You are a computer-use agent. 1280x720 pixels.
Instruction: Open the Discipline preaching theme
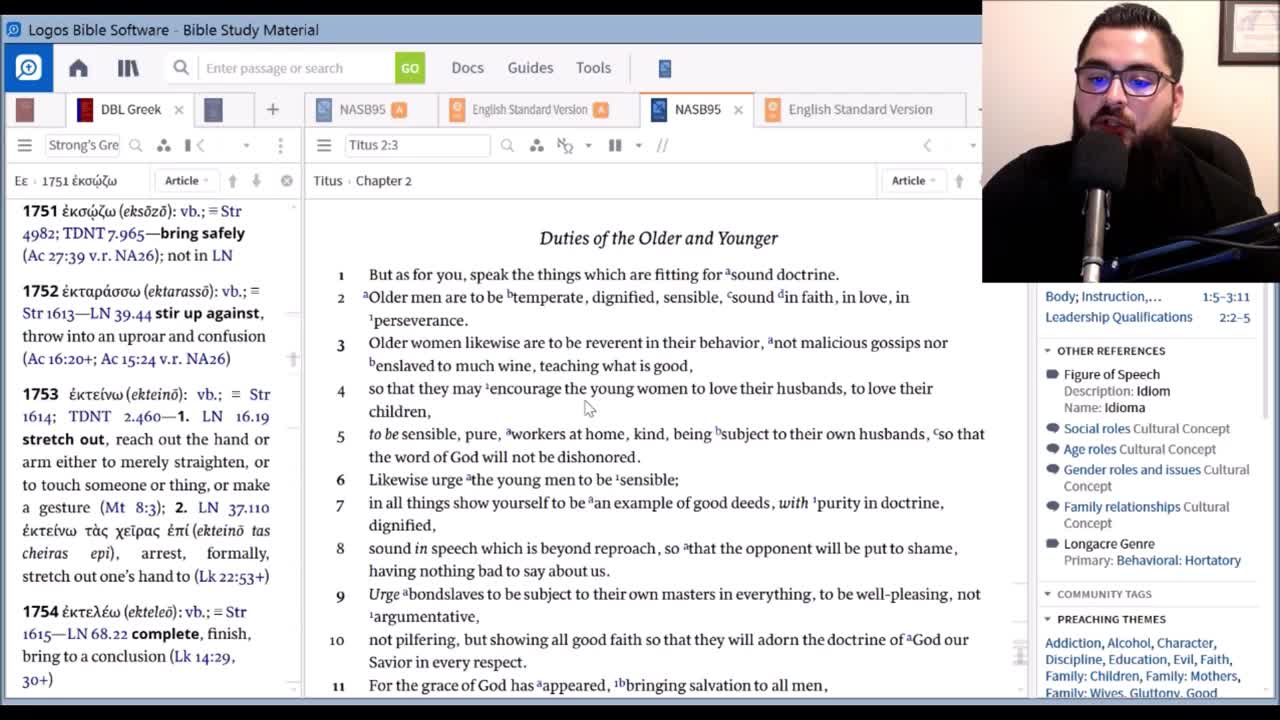pyautogui.click(x=1073, y=660)
